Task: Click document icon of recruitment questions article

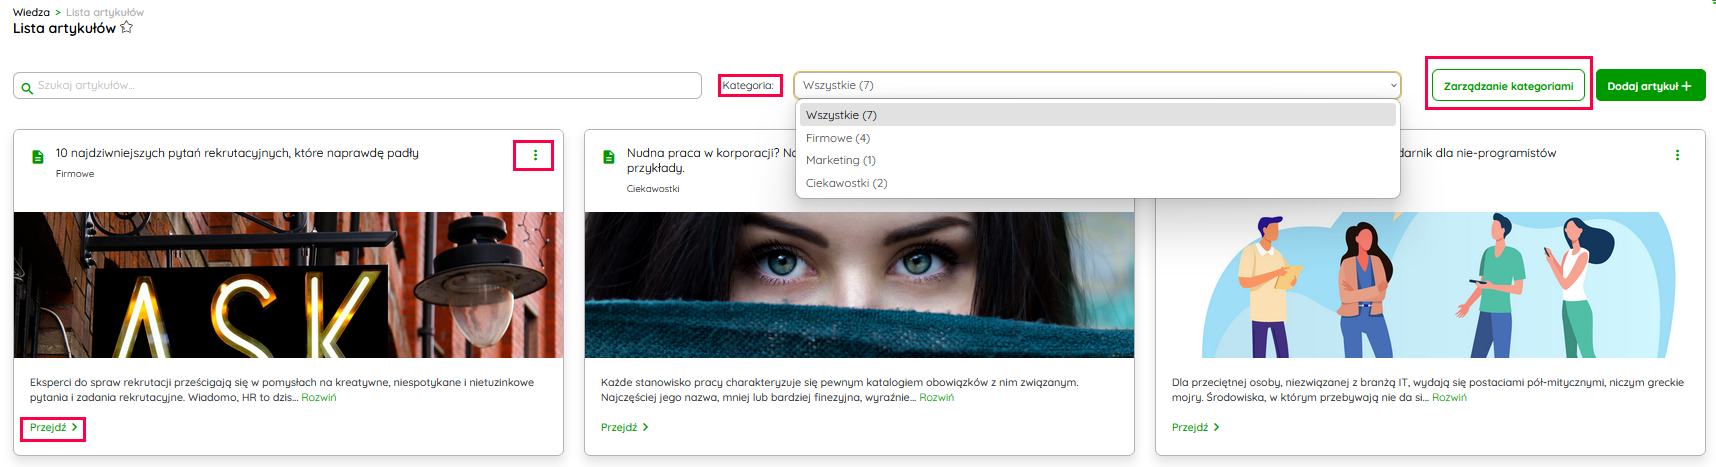Action: (38, 157)
